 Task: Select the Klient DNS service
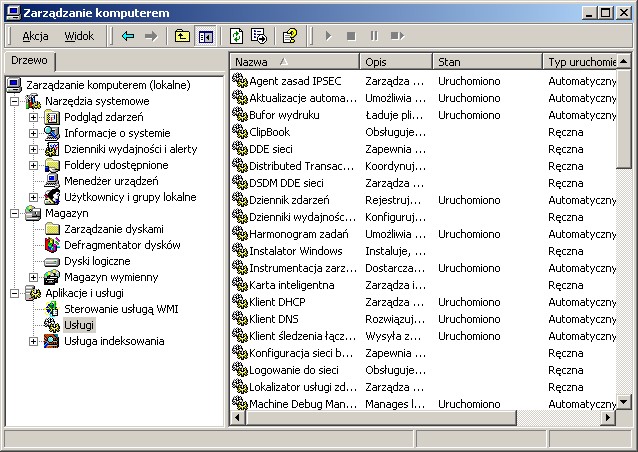[273, 319]
